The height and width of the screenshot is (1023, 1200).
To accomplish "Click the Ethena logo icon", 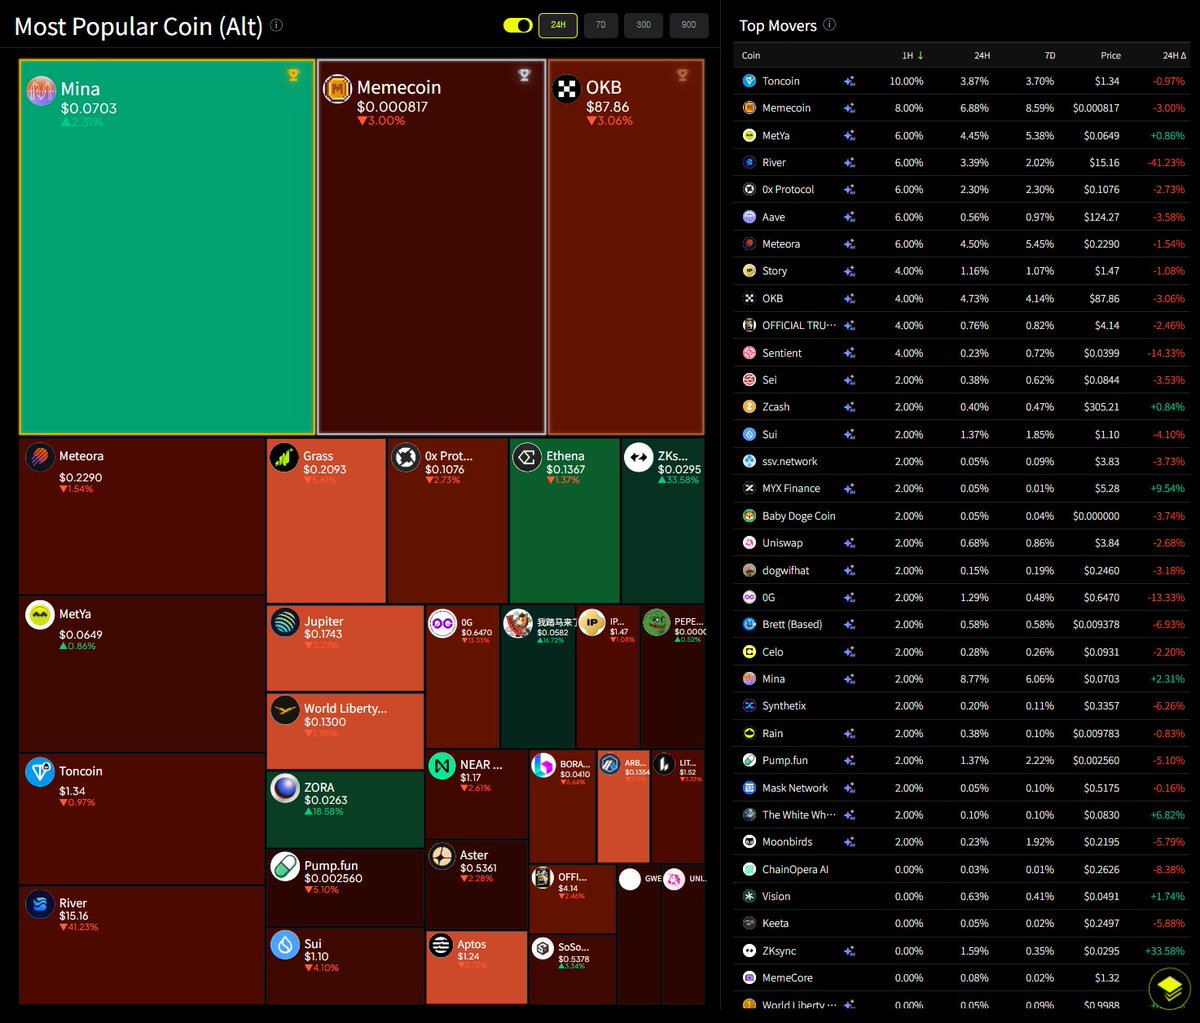I will [527, 457].
